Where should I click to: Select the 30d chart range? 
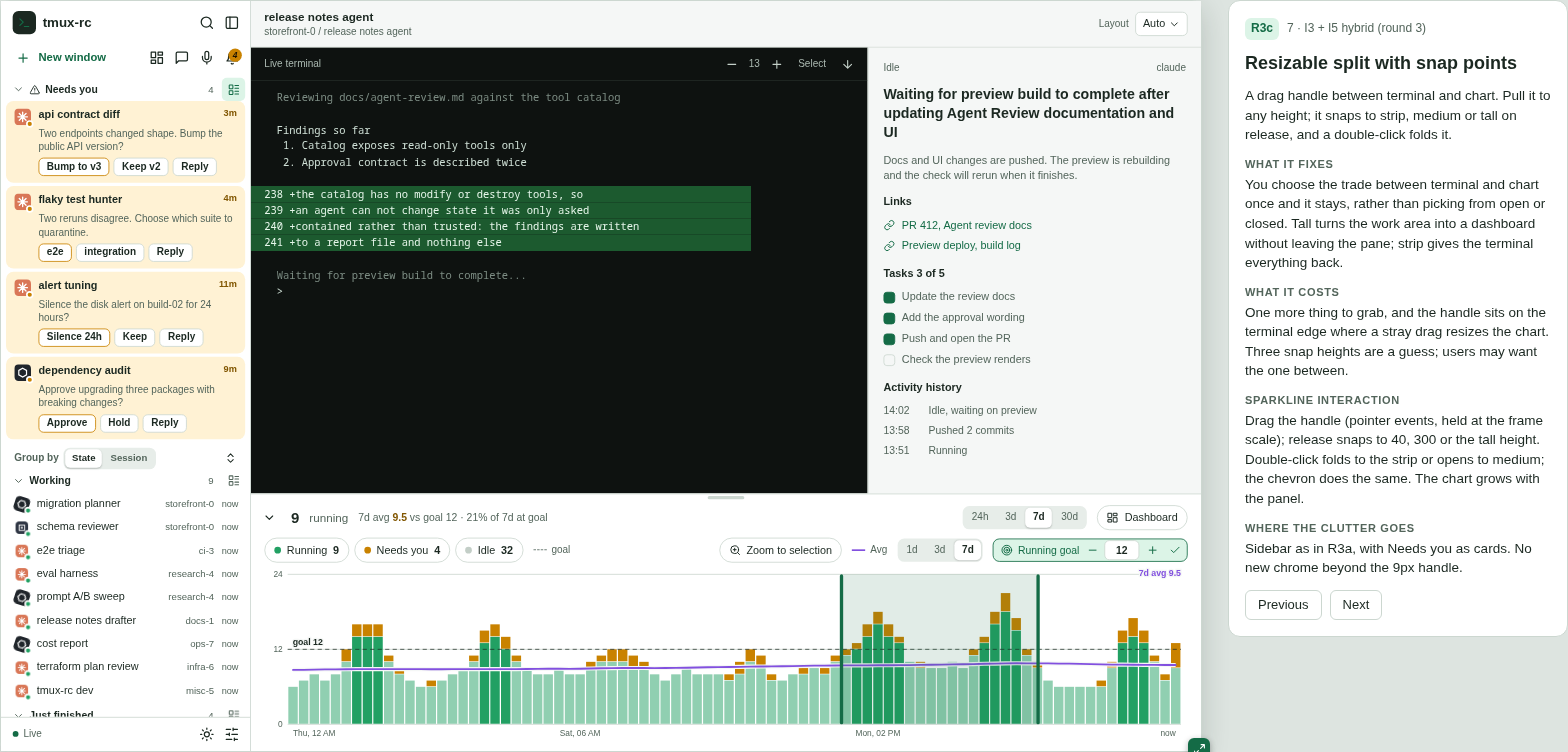1069,517
